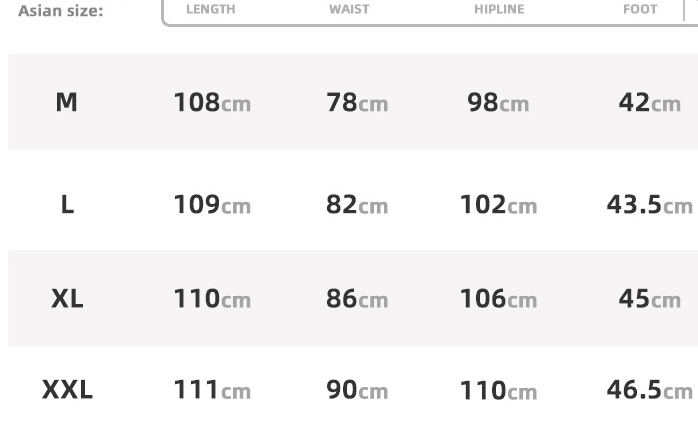Click the LENGTH column header
The width and height of the screenshot is (698, 431).
(x=211, y=9)
